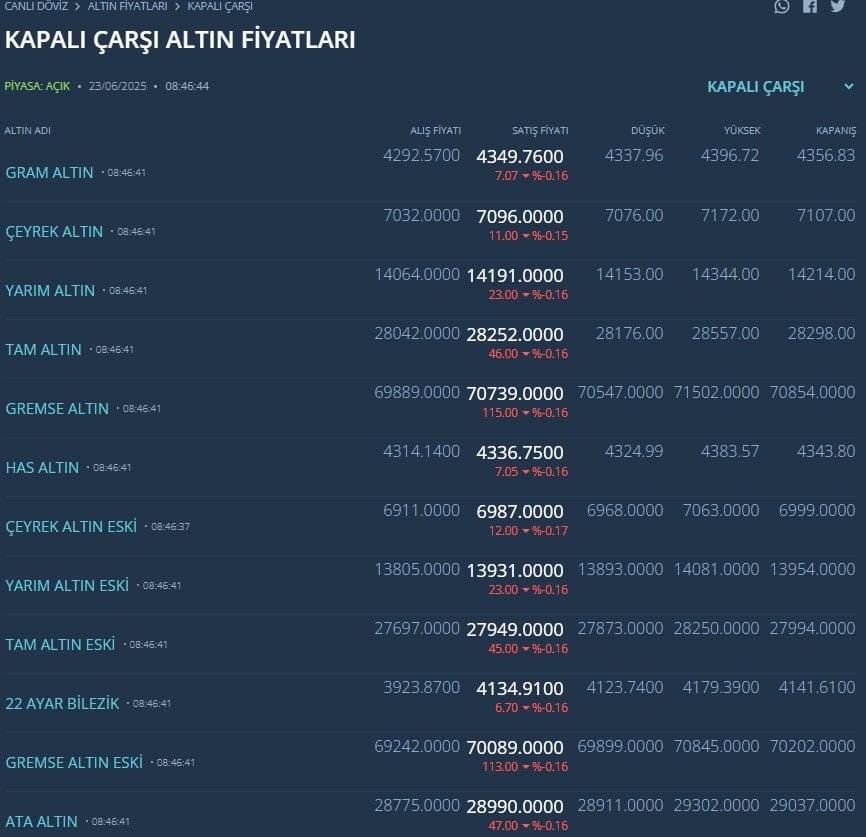The width and height of the screenshot is (866, 837).
Task: Open YARIM ALTIN ESKİ details
Action: coord(67,586)
